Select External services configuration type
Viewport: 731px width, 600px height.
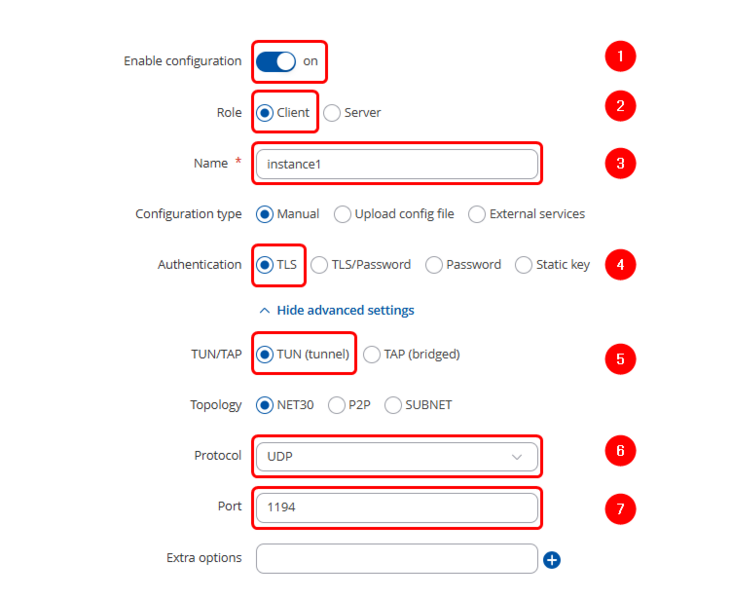(477, 214)
